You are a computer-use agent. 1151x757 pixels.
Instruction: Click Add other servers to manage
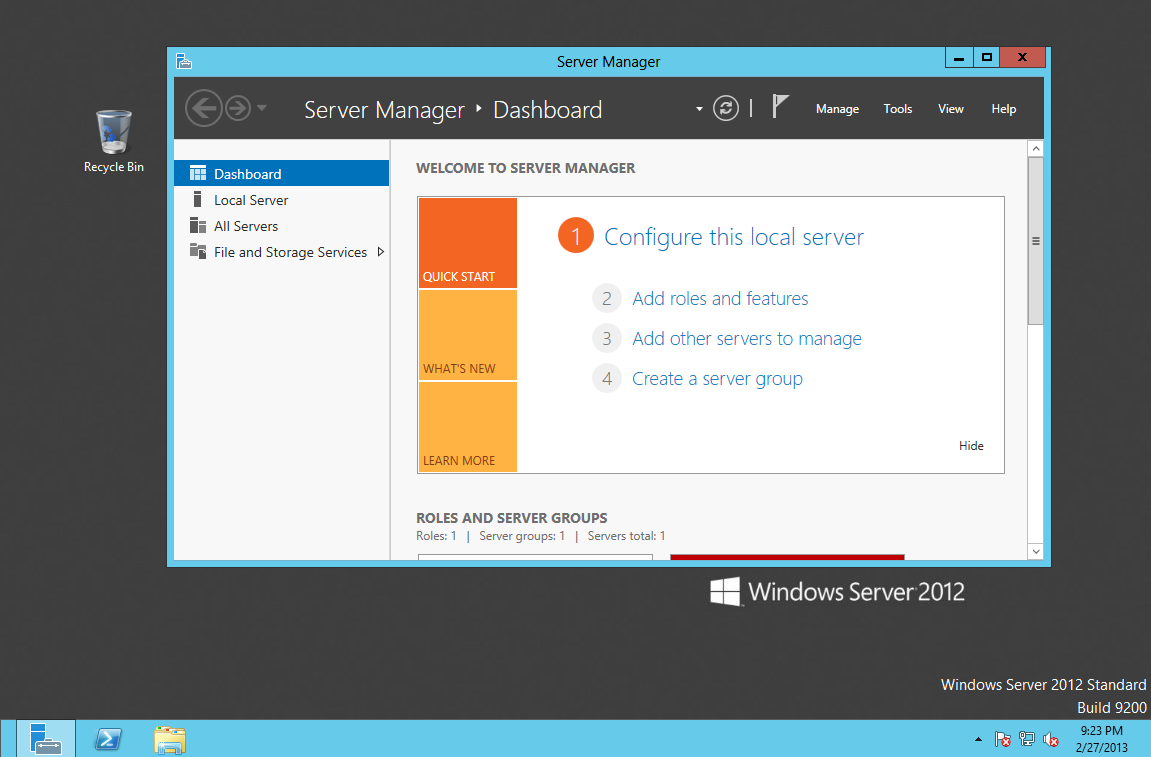click(747, 338)
